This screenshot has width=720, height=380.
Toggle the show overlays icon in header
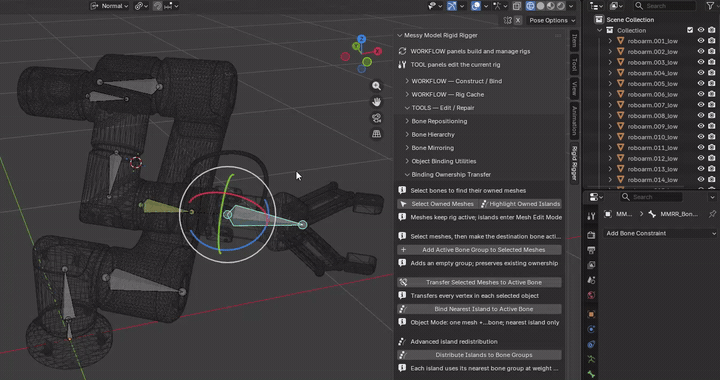click(476, 6)
